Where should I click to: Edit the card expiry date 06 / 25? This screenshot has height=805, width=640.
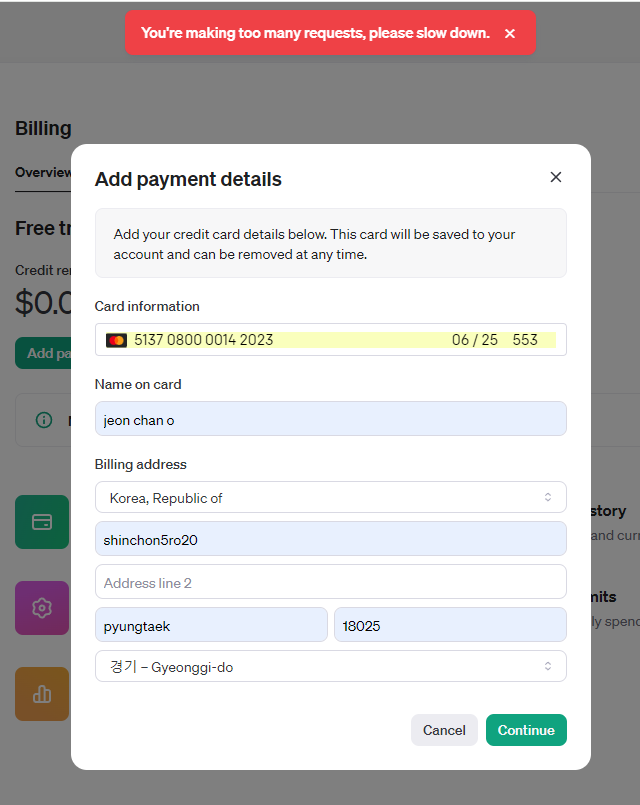(474, 340)
